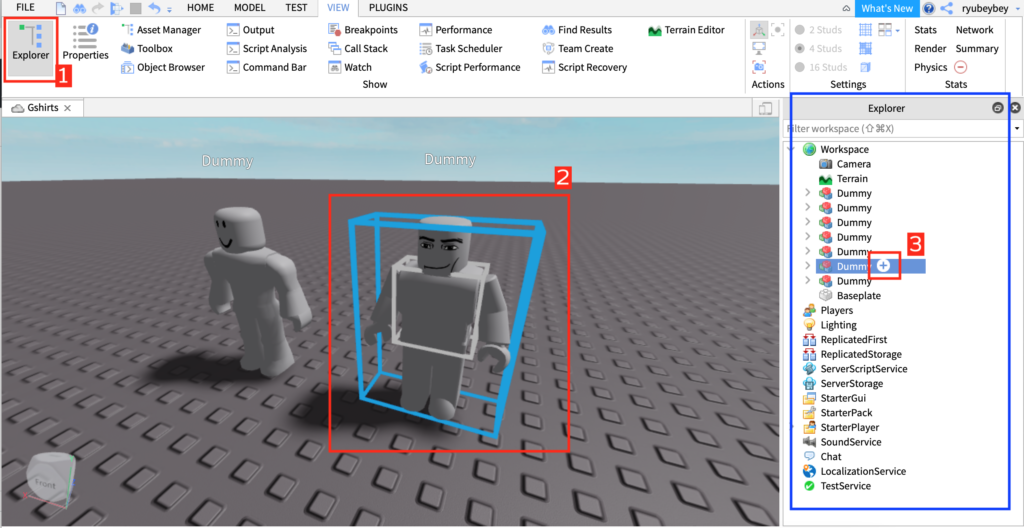This screenshot has width=1024, height=528.
Task: Open Script Recovery window
Action: 584,67
